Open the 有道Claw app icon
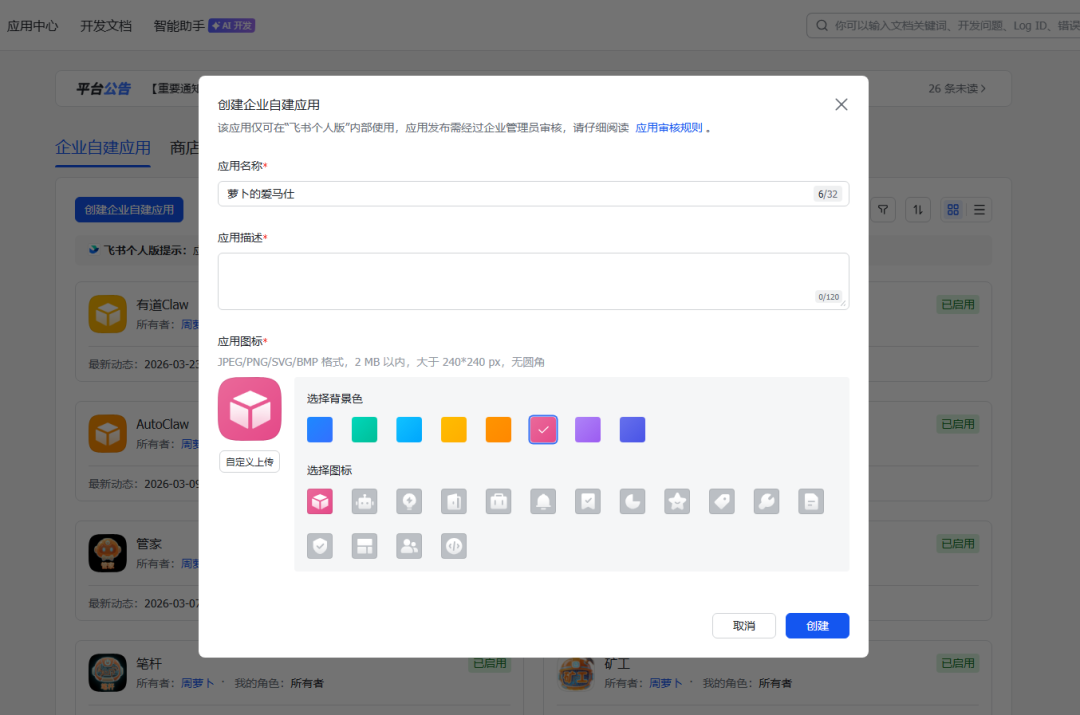This screenshot has height=715, width=1080. point(107,314)
